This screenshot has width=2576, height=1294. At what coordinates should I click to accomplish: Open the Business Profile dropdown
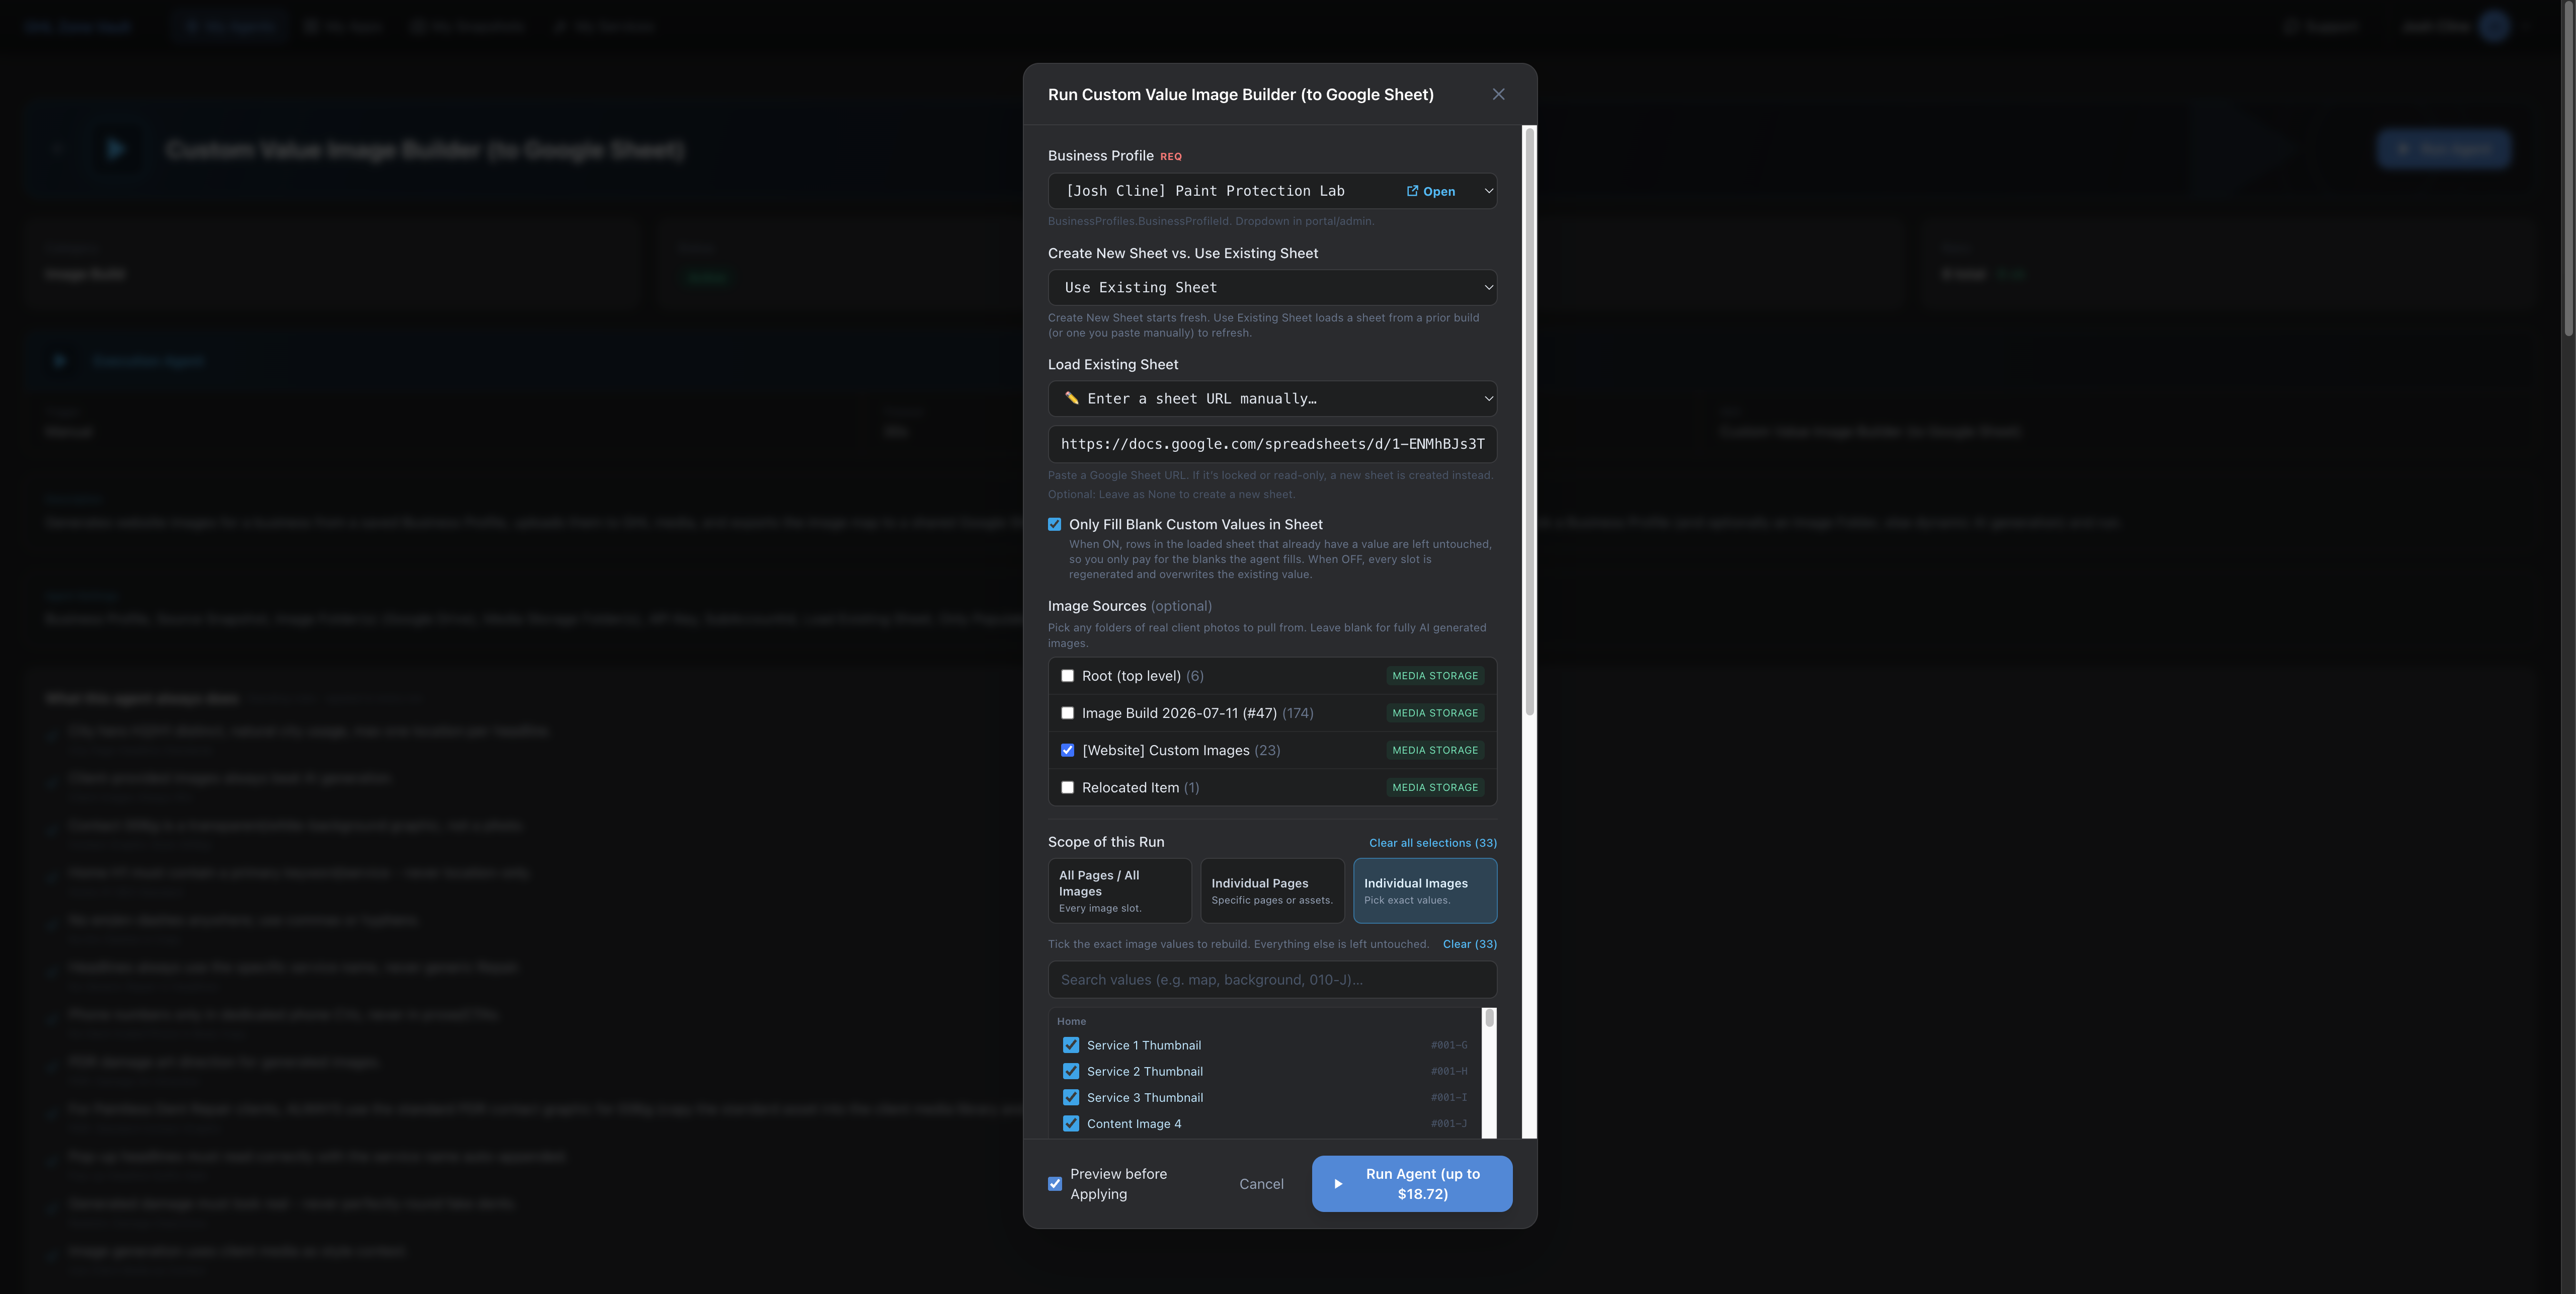(1272, 191)
